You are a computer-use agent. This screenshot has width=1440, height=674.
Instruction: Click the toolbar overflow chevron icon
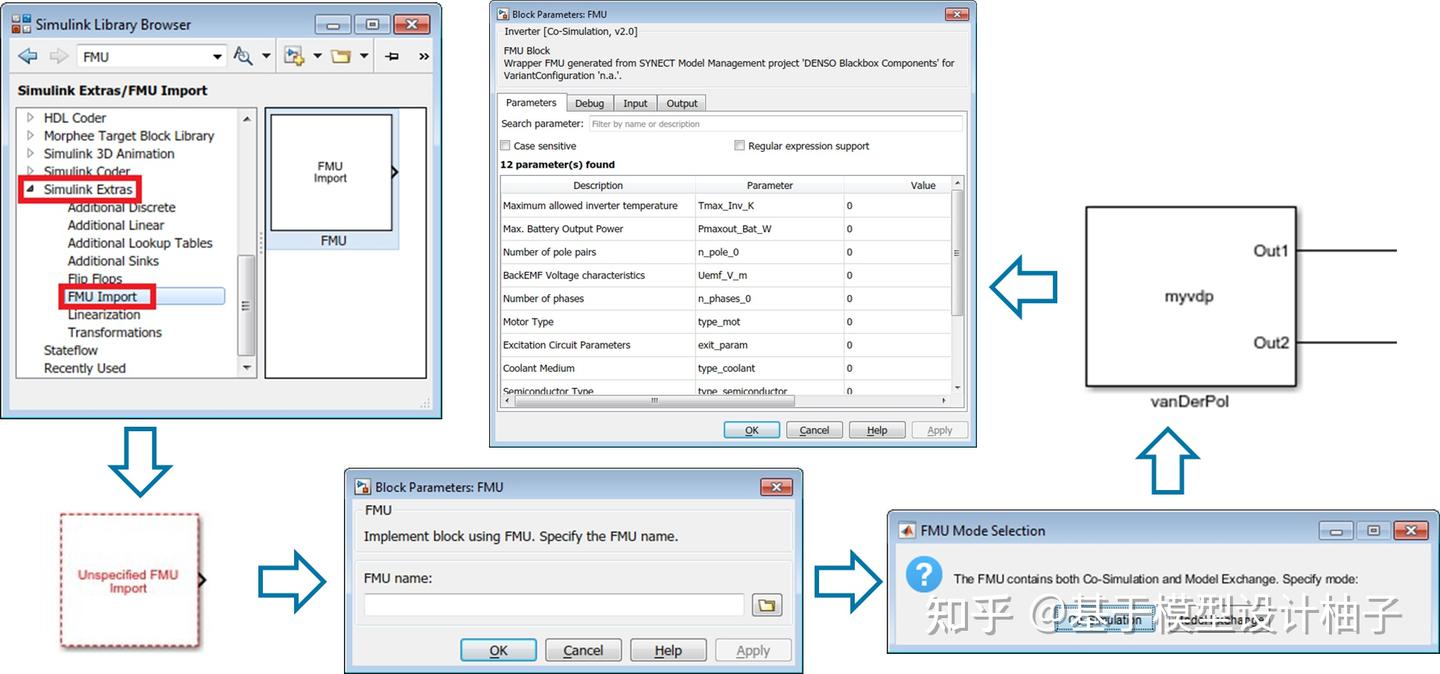pyautogui.click(x=423, y=56)
